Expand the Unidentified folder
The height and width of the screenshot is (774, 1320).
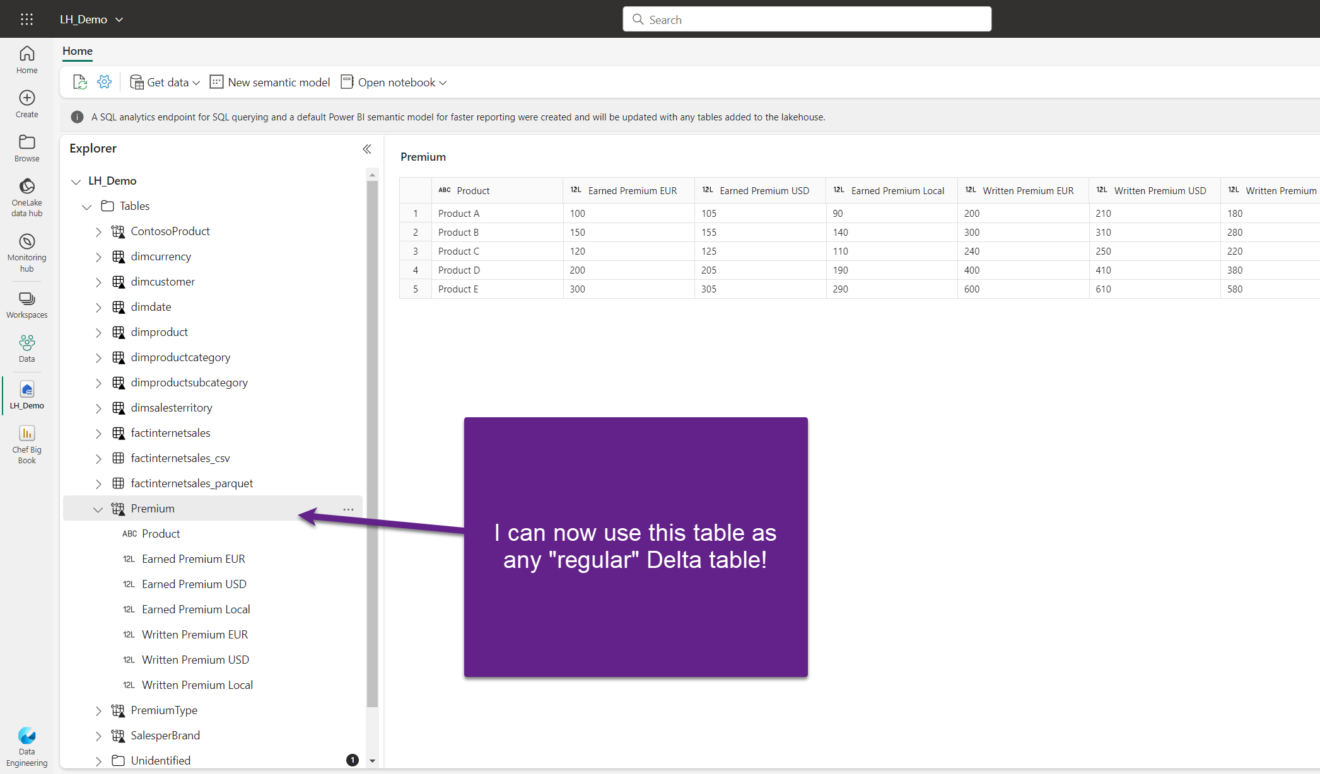click(98, 761)
